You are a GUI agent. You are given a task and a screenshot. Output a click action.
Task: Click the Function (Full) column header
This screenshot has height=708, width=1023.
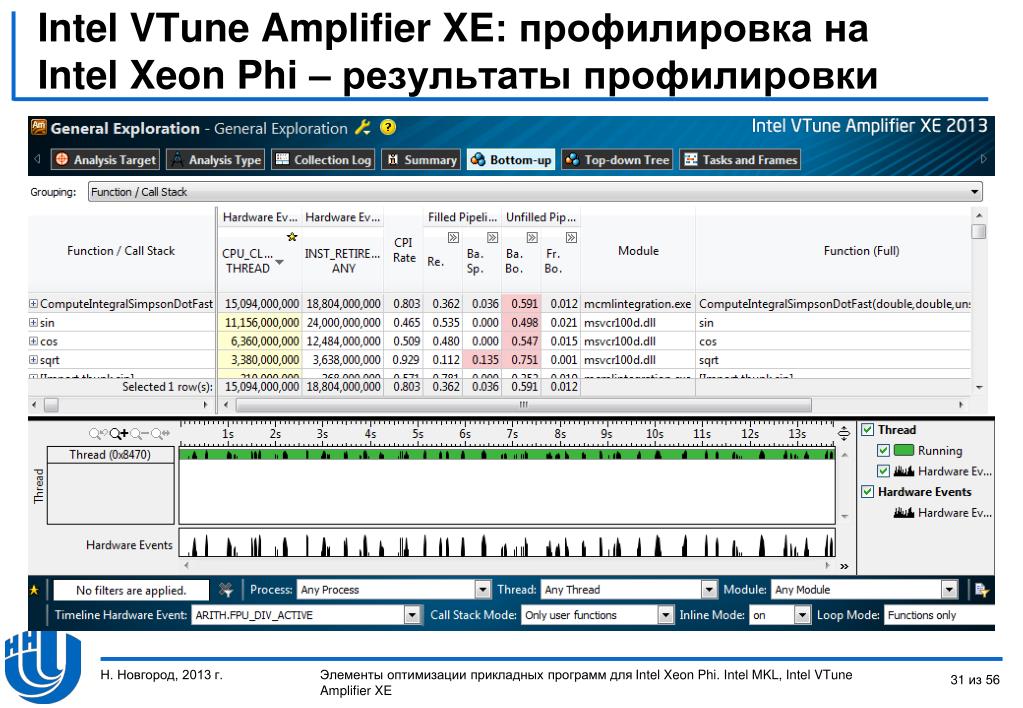tap(861, 251)
